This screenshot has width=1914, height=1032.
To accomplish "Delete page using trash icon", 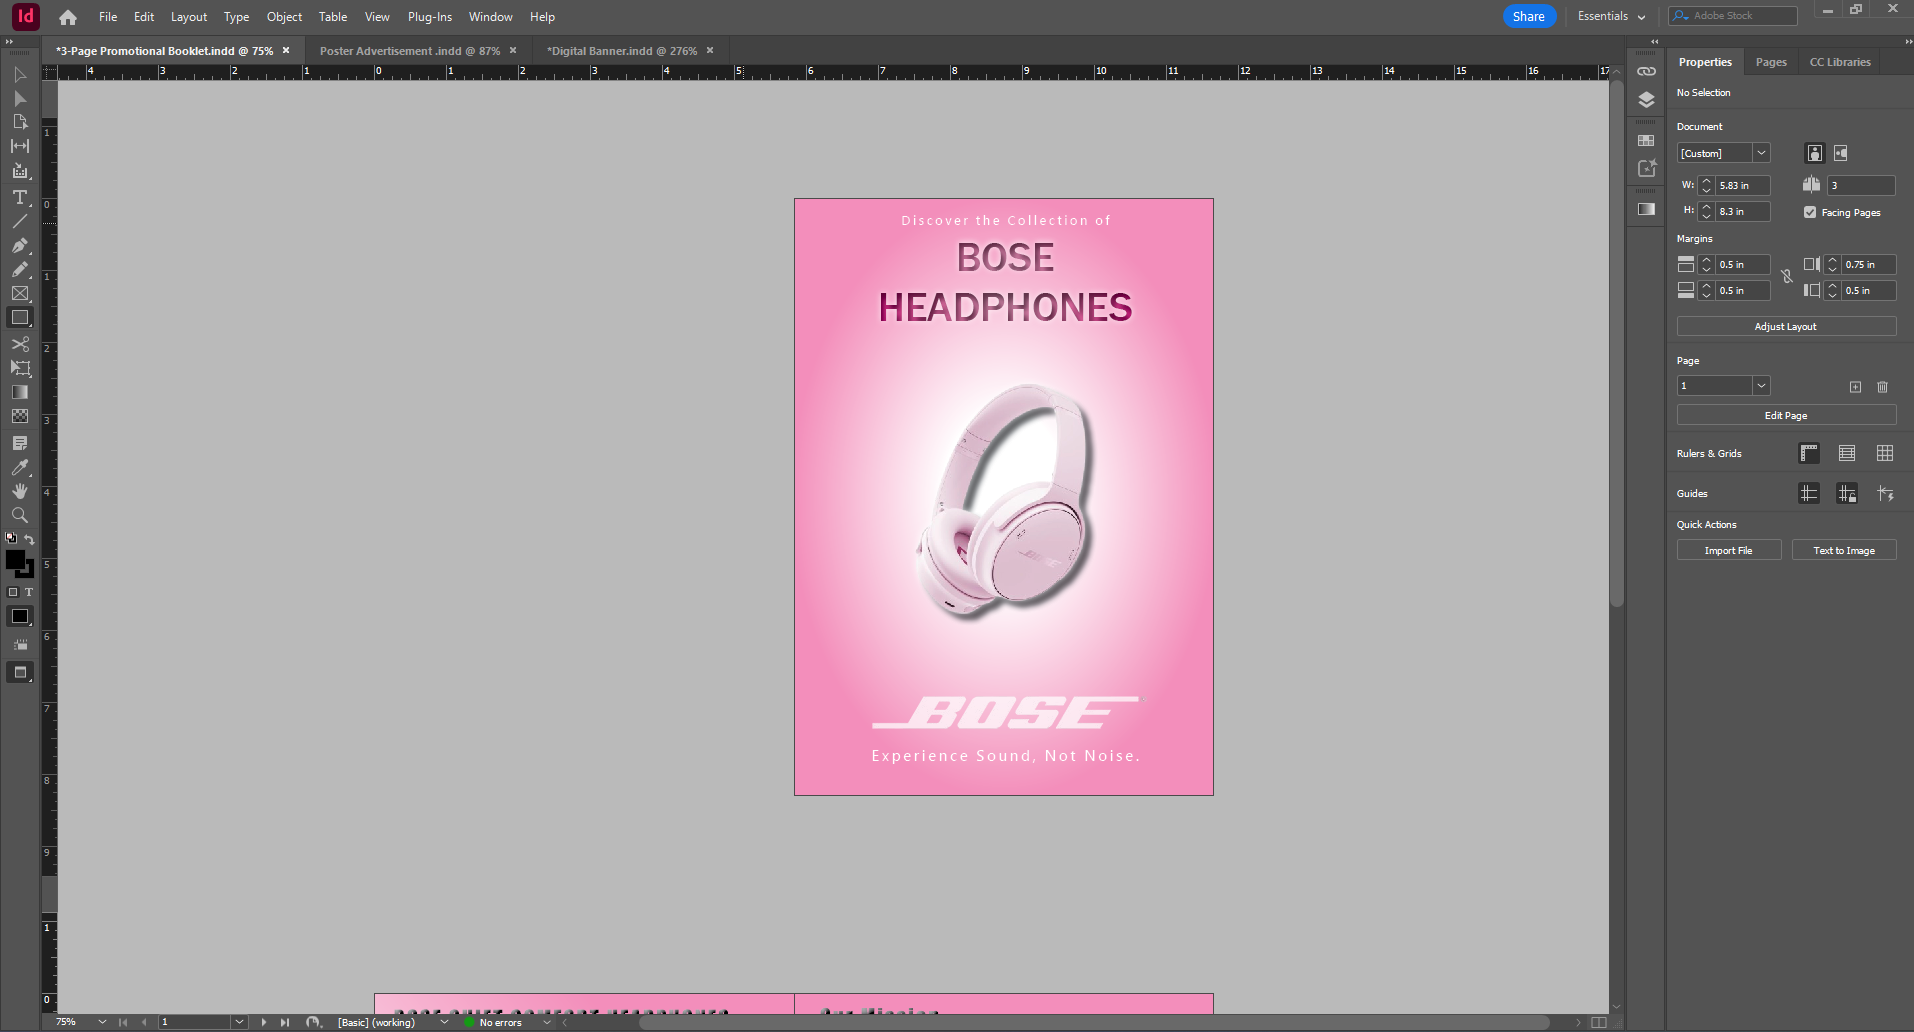I will point(1882,387).
